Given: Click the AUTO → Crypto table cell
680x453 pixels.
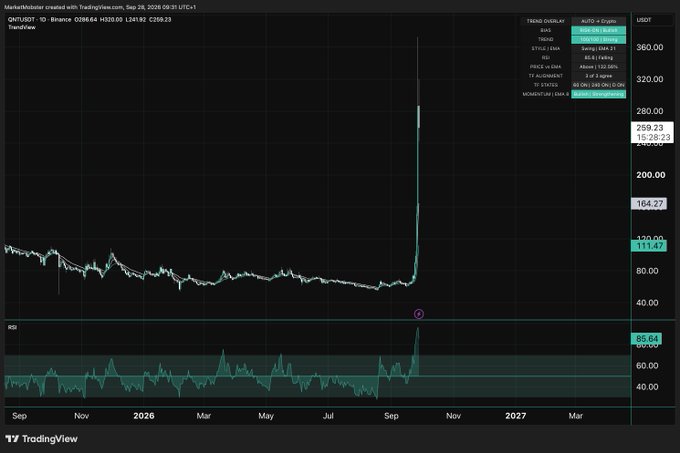Looking at the screenshot, I should pos(598,21).
